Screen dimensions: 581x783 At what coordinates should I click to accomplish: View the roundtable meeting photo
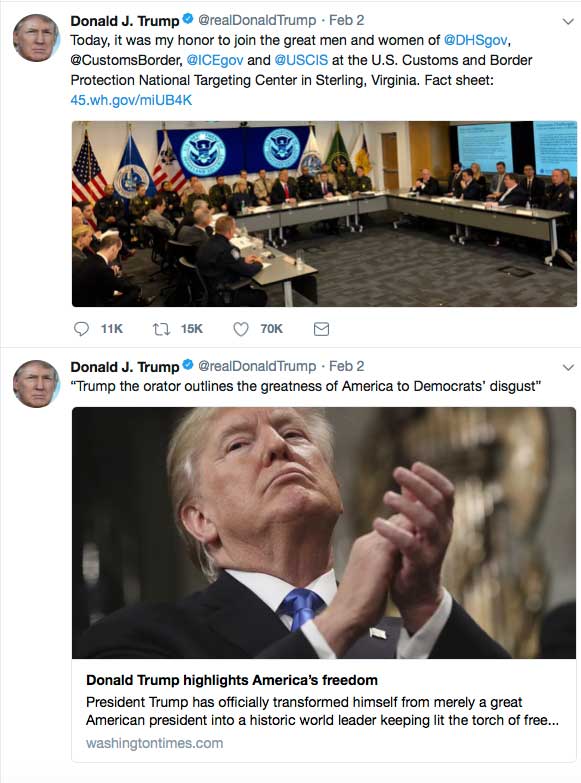(x=324, y=214)
